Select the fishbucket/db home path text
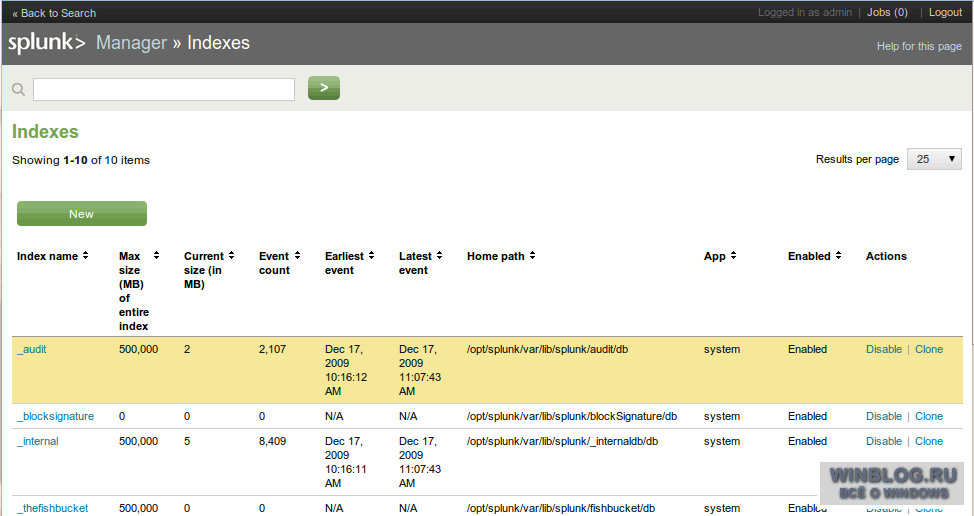Viewport: 974px width, 516px height. 561,508
